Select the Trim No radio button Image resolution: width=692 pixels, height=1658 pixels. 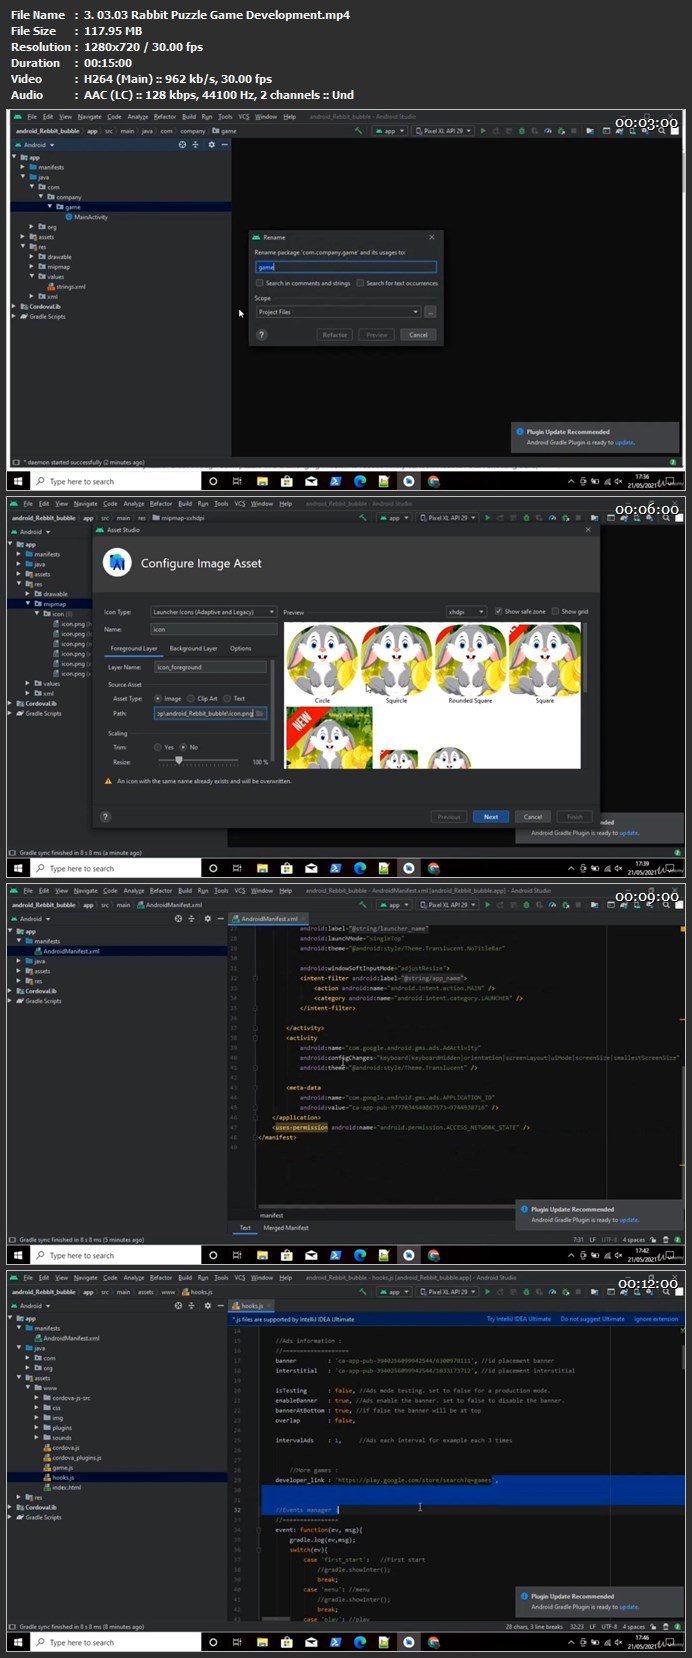tap(183, 747)
